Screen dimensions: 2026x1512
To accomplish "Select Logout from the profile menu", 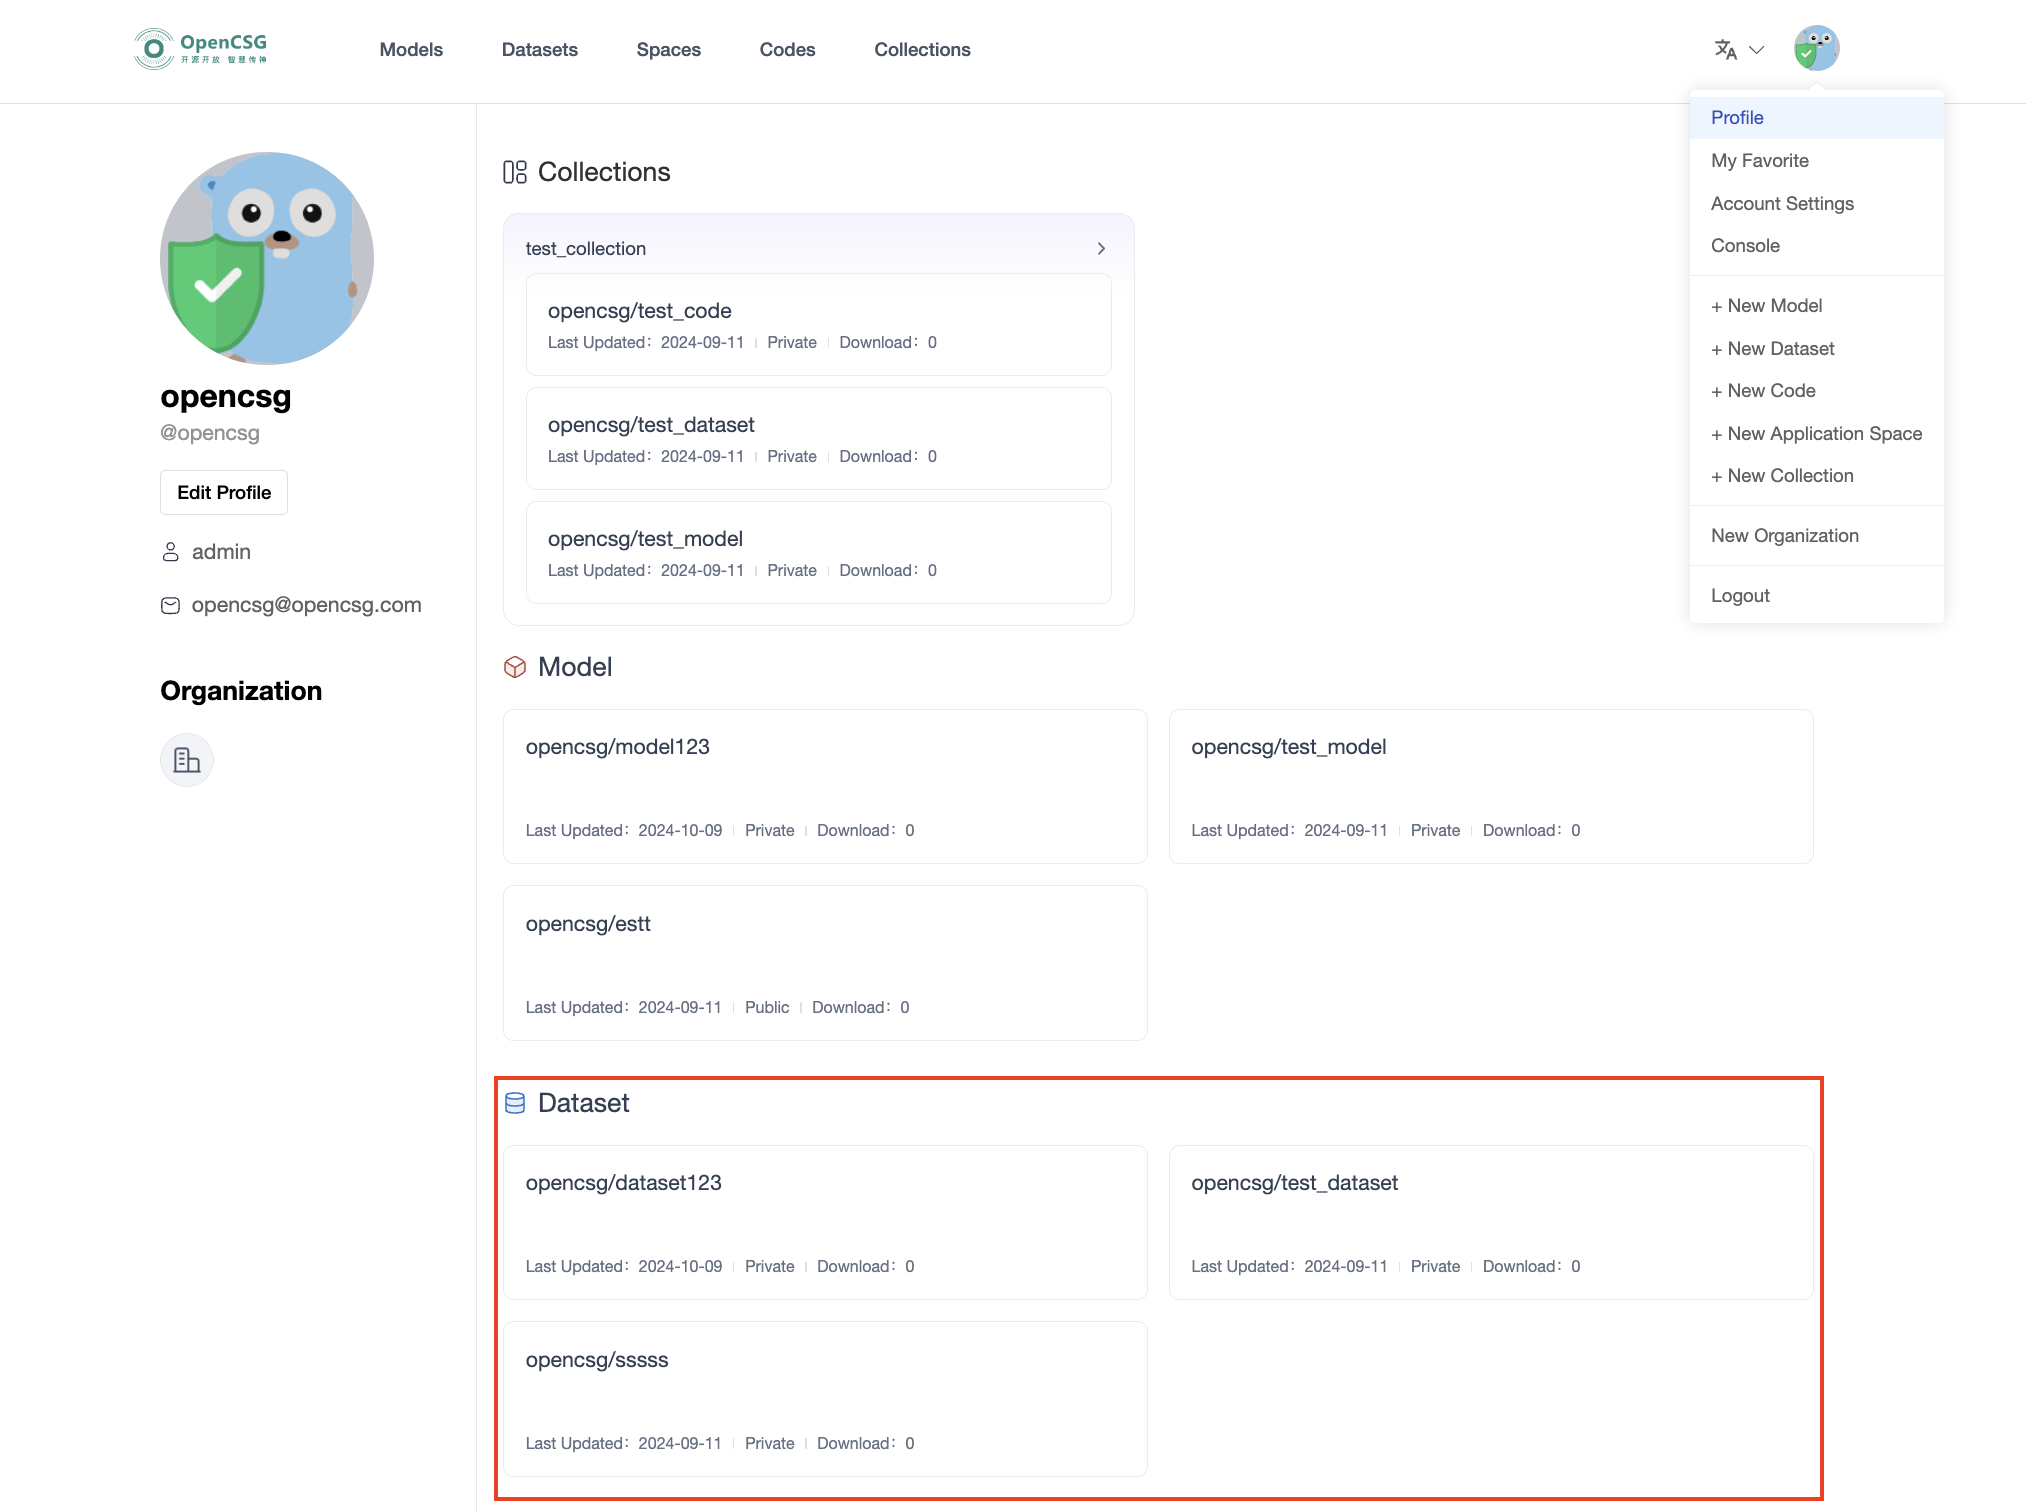I will 1740,595.
